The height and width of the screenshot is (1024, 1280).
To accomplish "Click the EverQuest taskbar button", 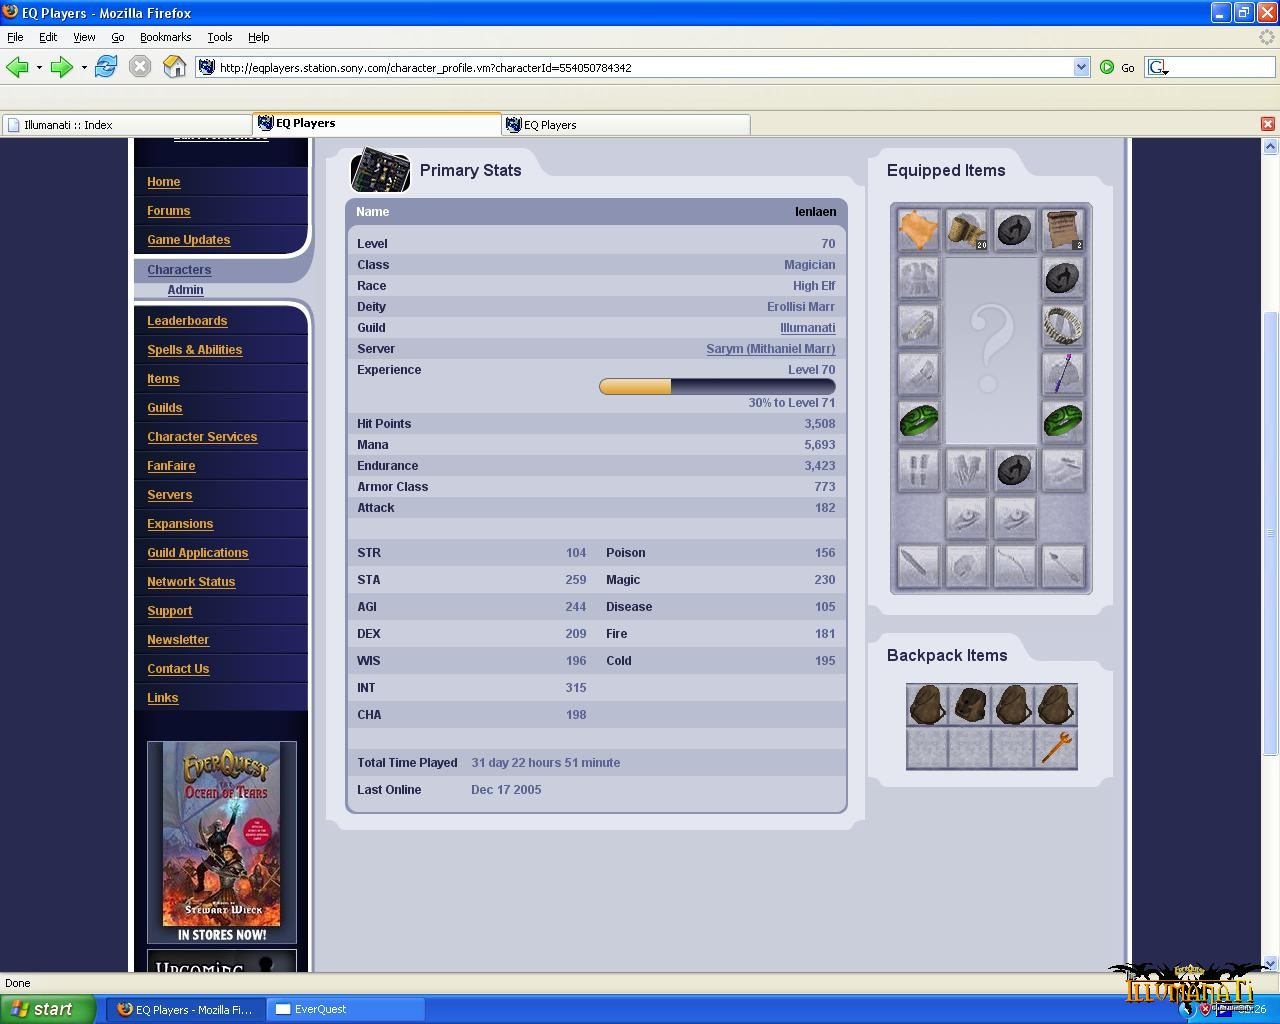I will pos(346,1009).
